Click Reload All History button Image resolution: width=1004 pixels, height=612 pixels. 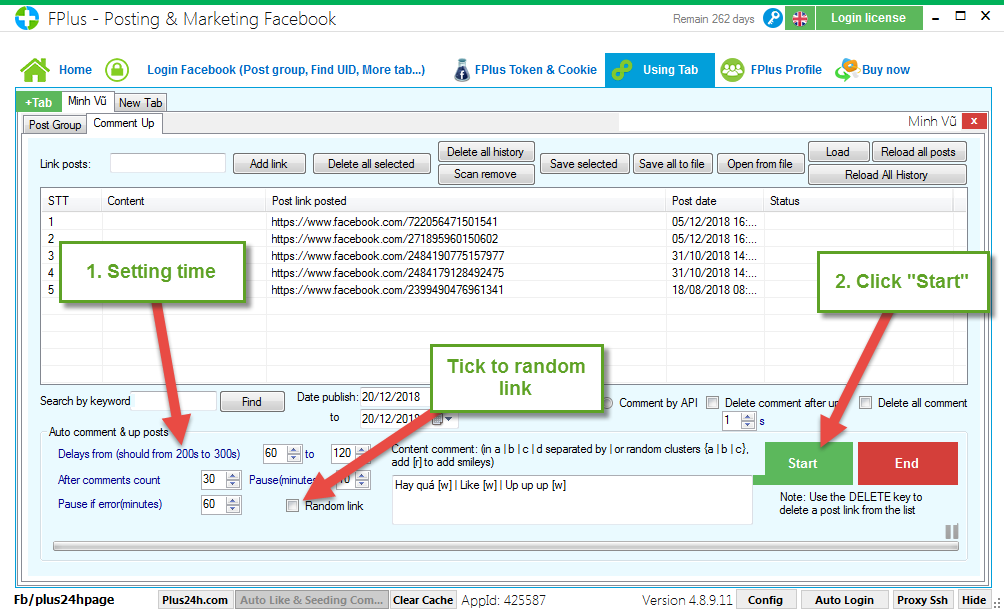(887, 175)
